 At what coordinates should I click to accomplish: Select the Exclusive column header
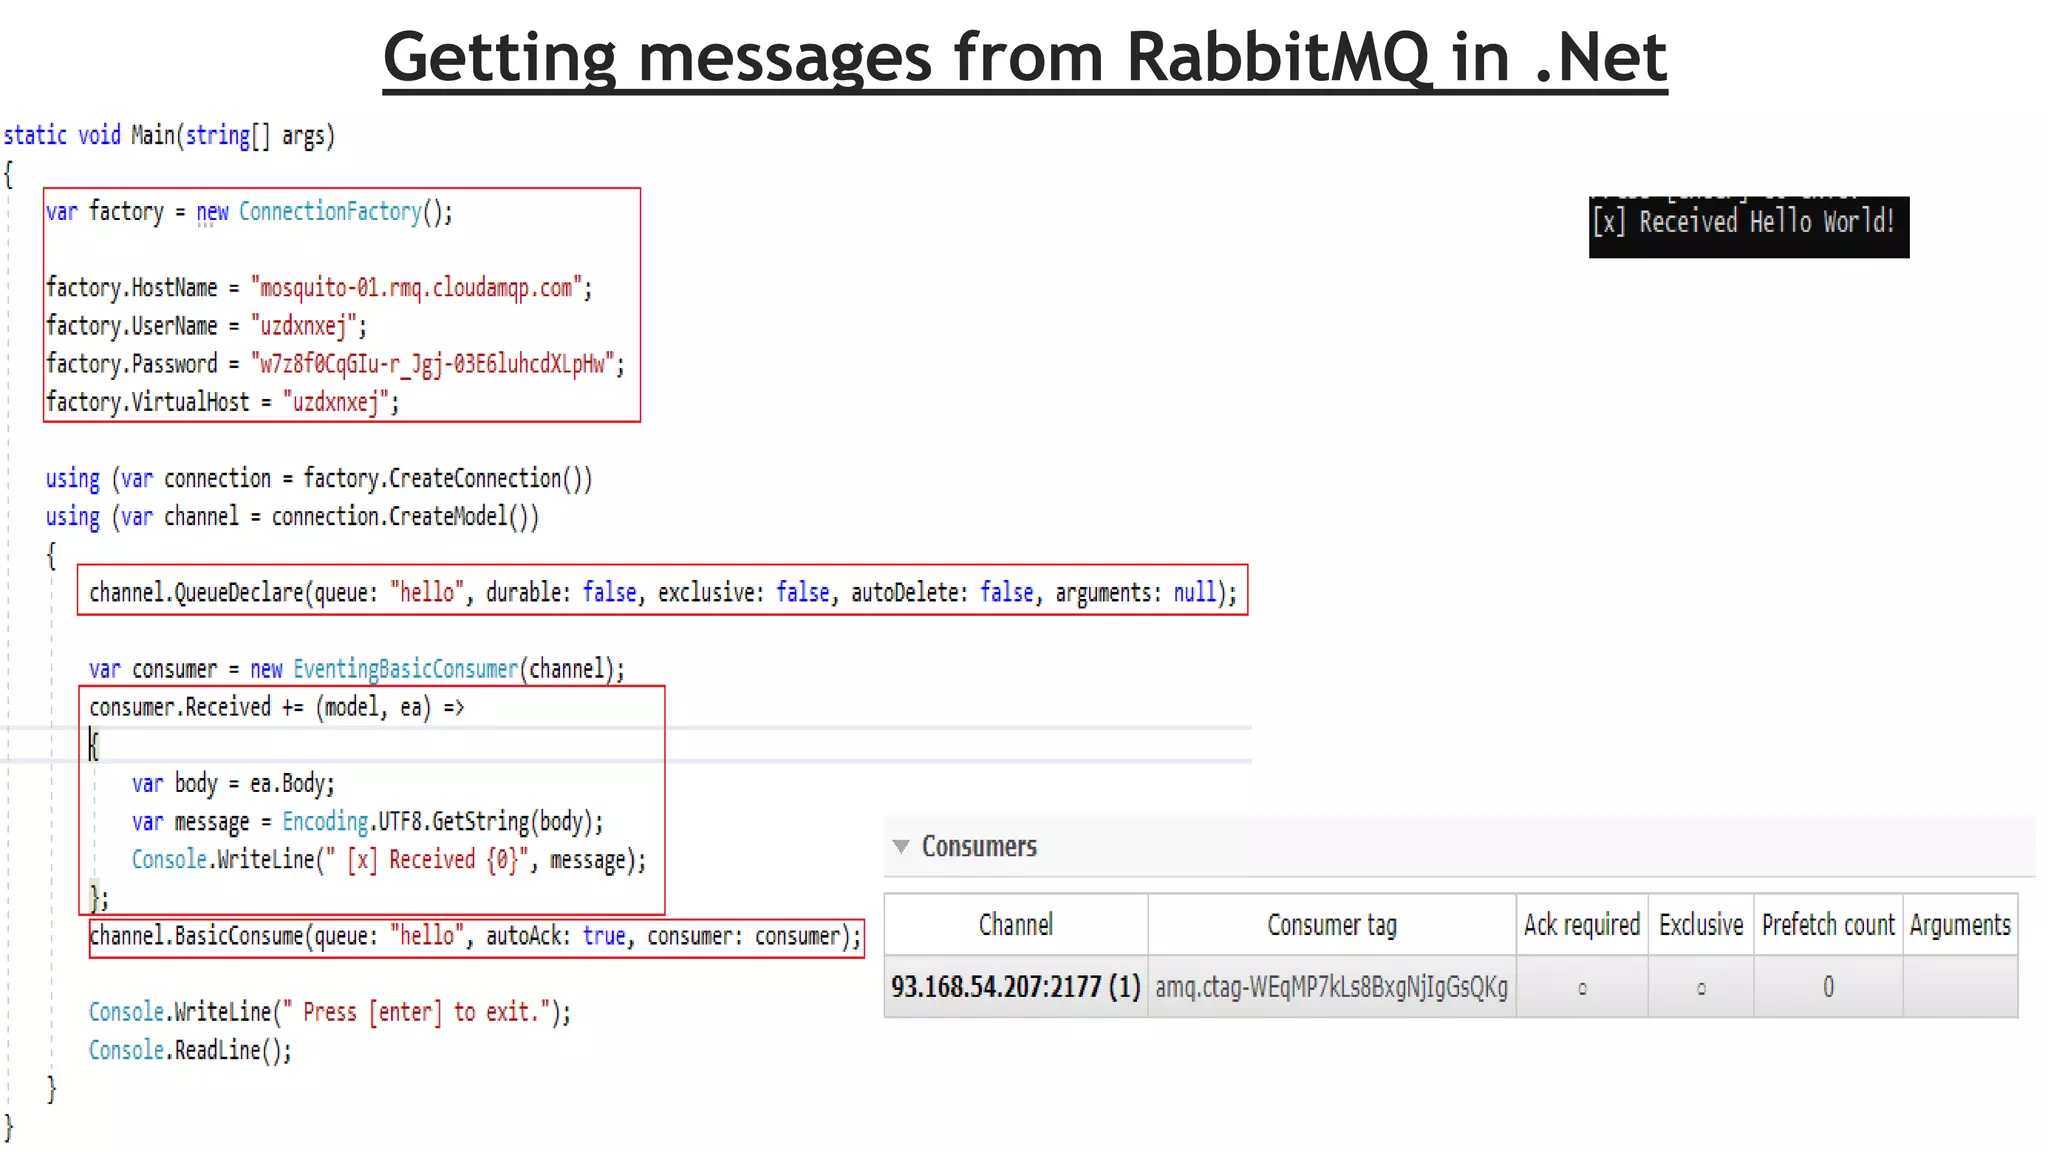1701,925
